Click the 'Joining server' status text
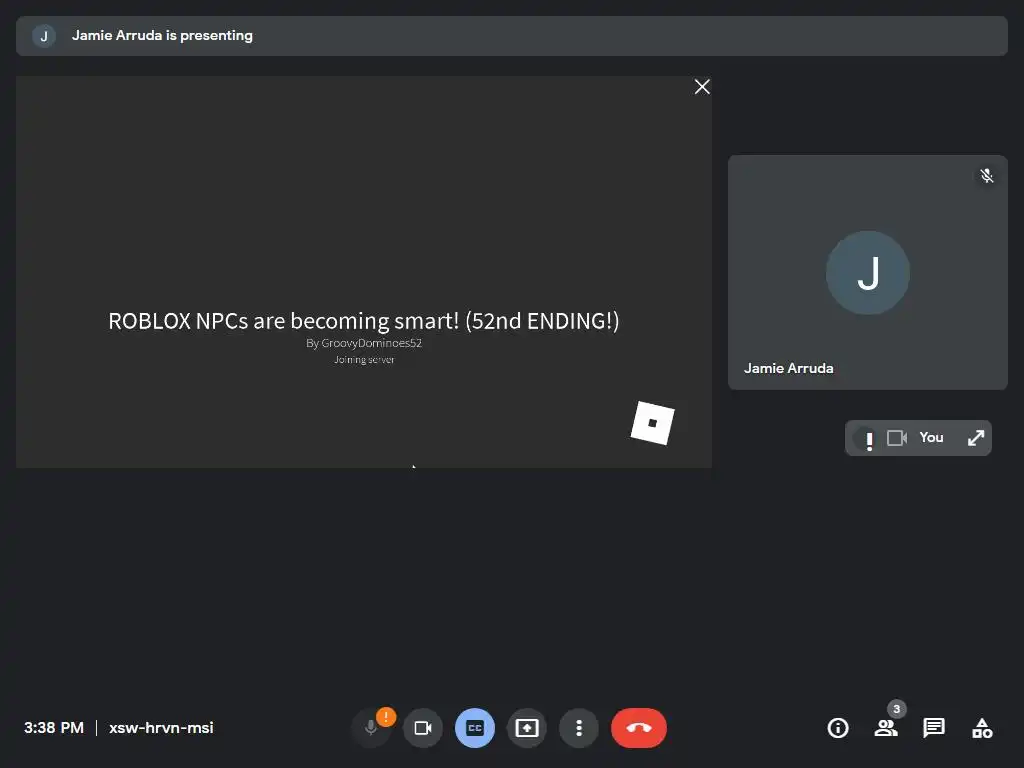1024x768 pixels. 364,359
